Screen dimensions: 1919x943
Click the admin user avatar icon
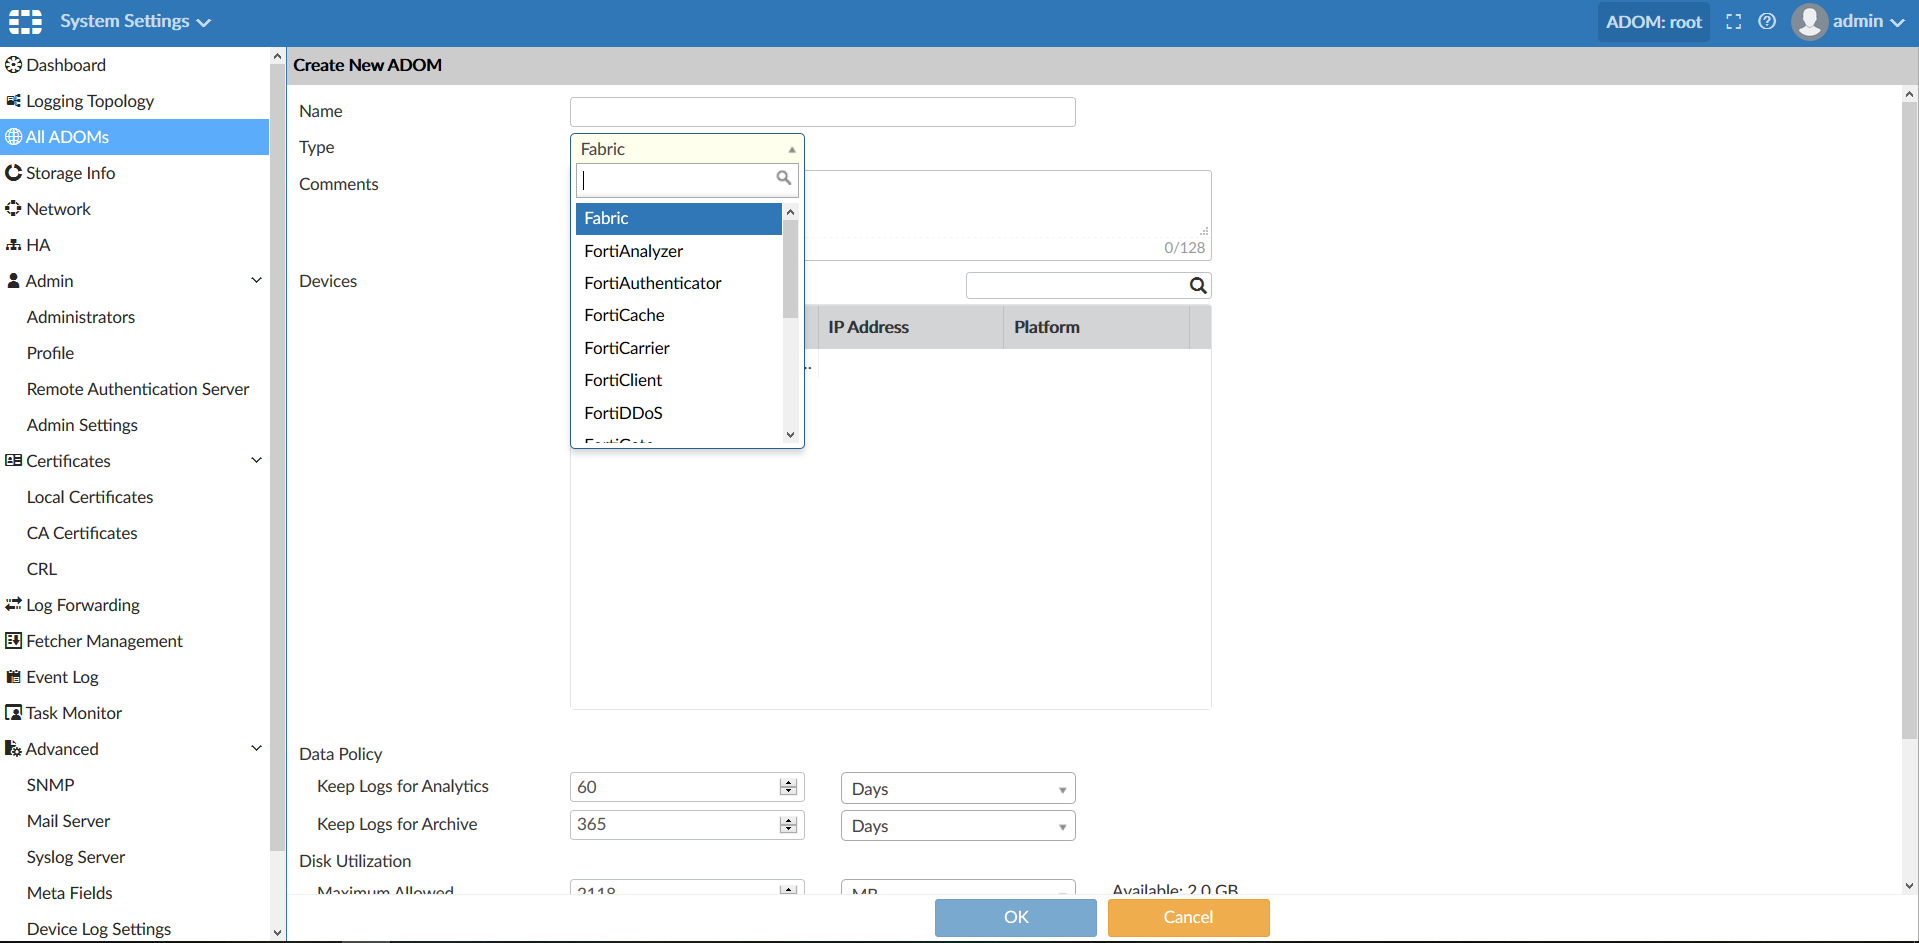click(x=1809, y=22)
